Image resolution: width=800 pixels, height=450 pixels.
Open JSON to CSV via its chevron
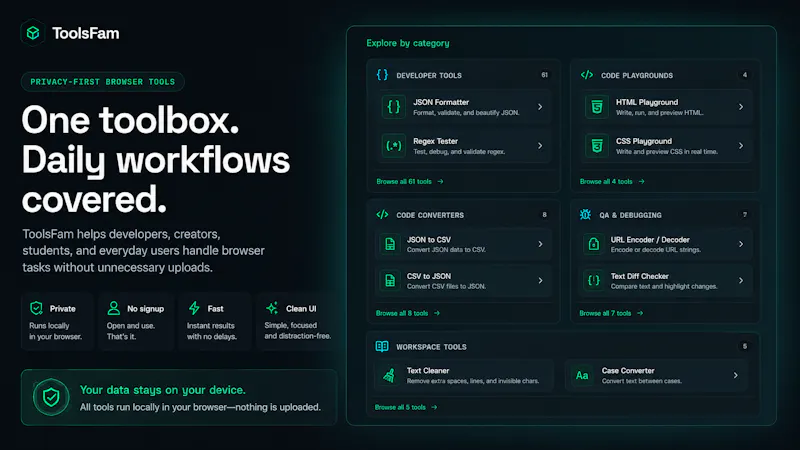(540, 244)
